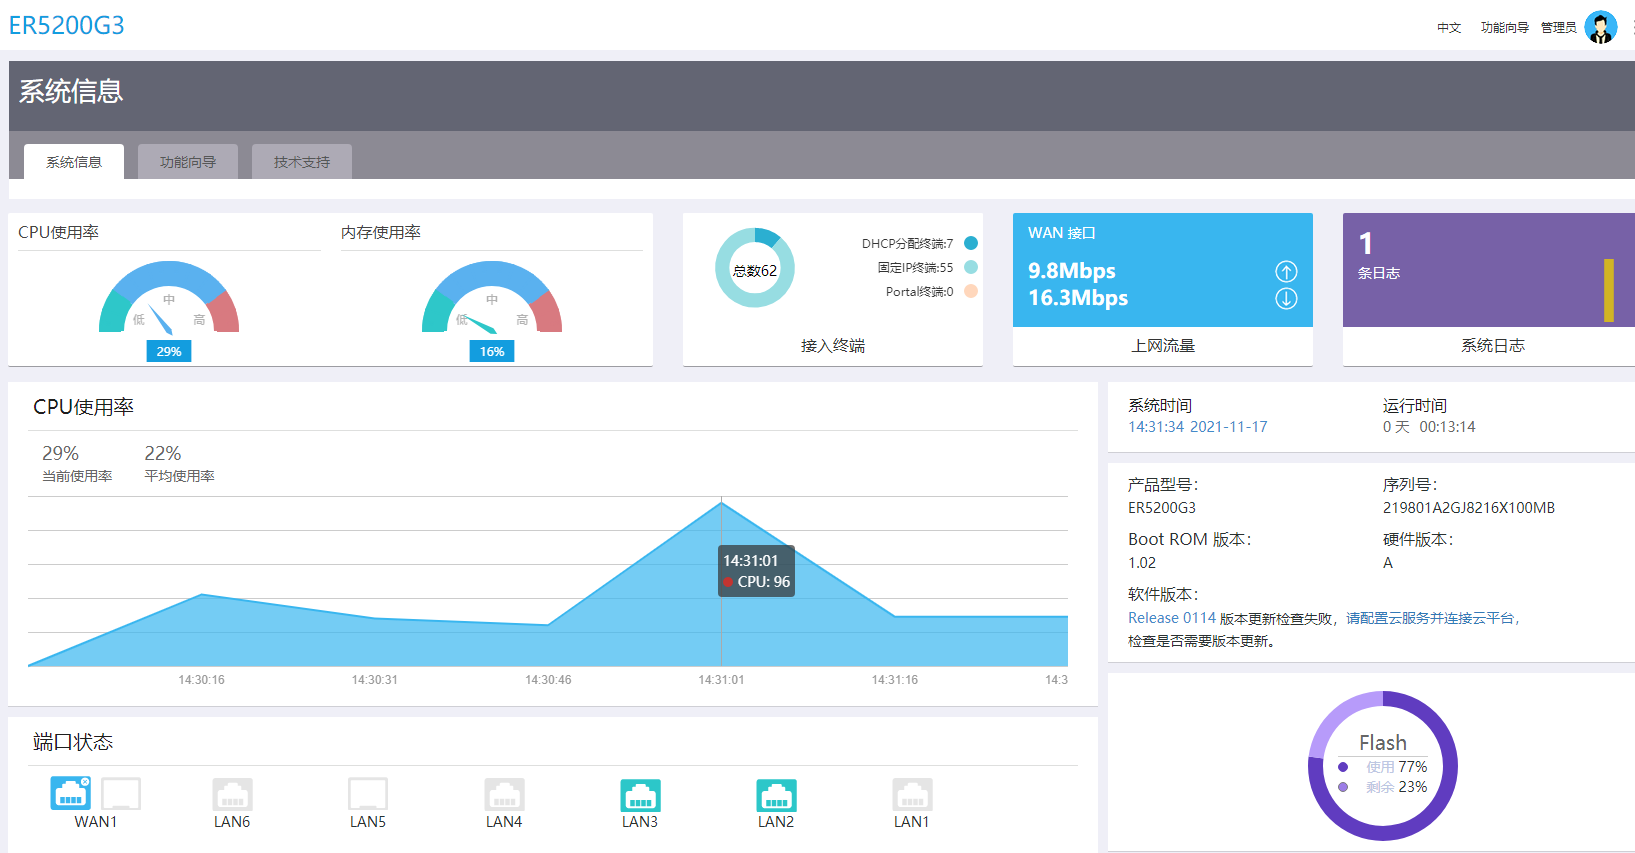This screenshot has width=1635, height=853.
Task: Open the Release 0114 version link
Action: [x=1172, y=618]
